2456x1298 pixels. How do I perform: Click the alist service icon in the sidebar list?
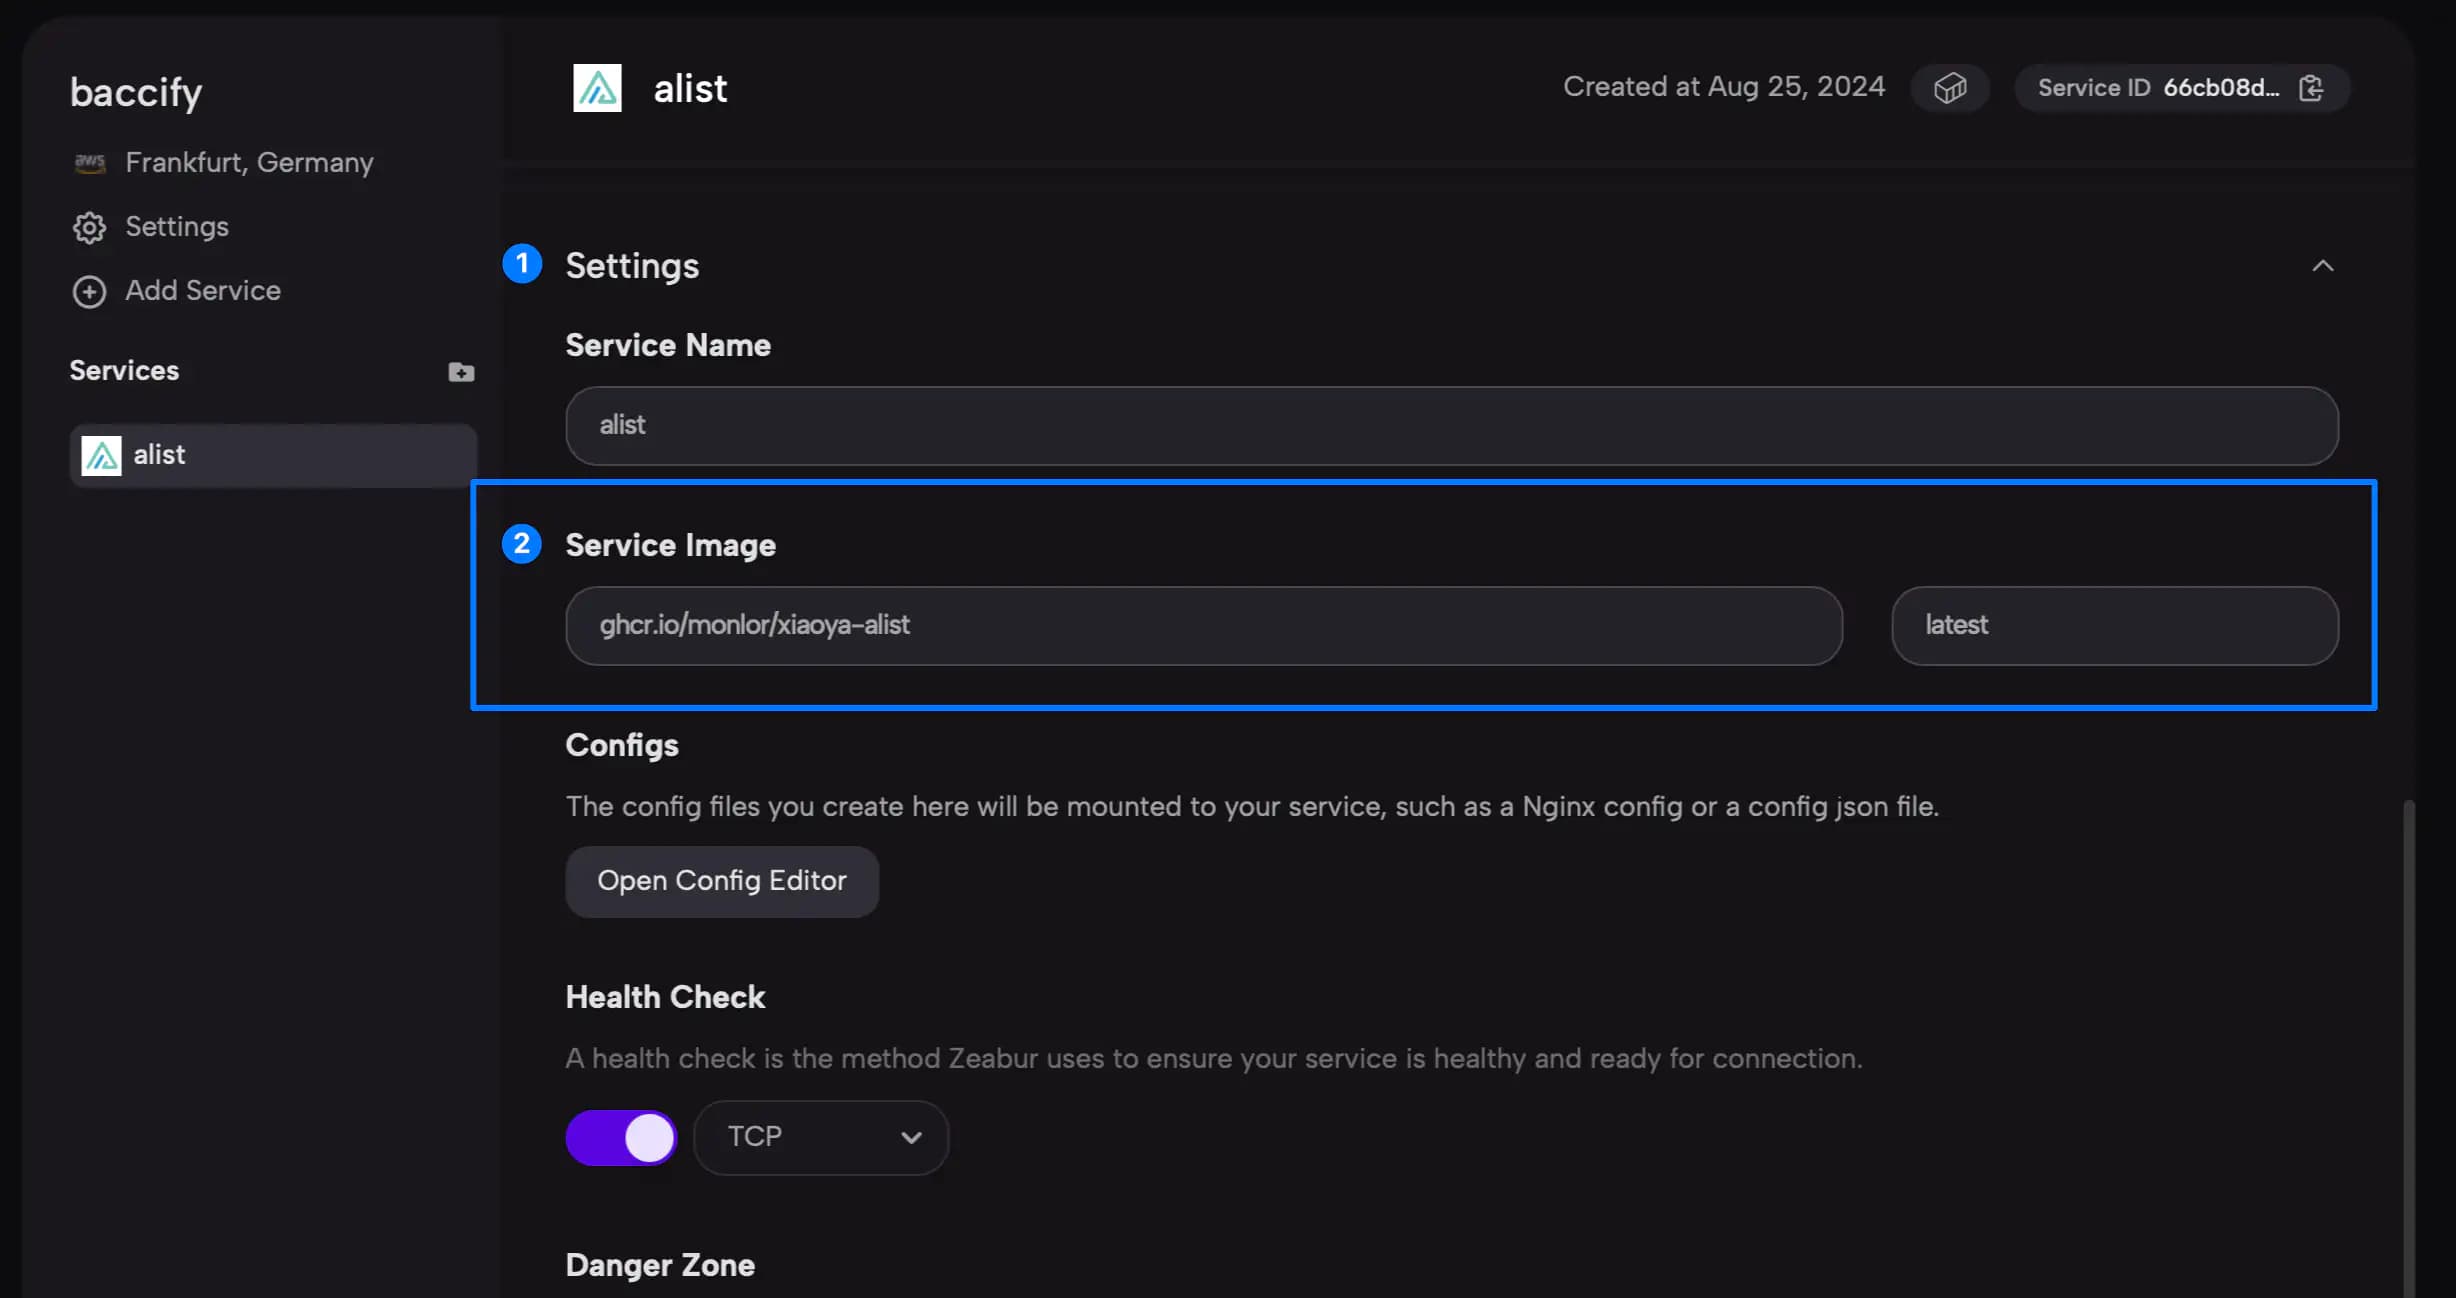pos(101,455)
